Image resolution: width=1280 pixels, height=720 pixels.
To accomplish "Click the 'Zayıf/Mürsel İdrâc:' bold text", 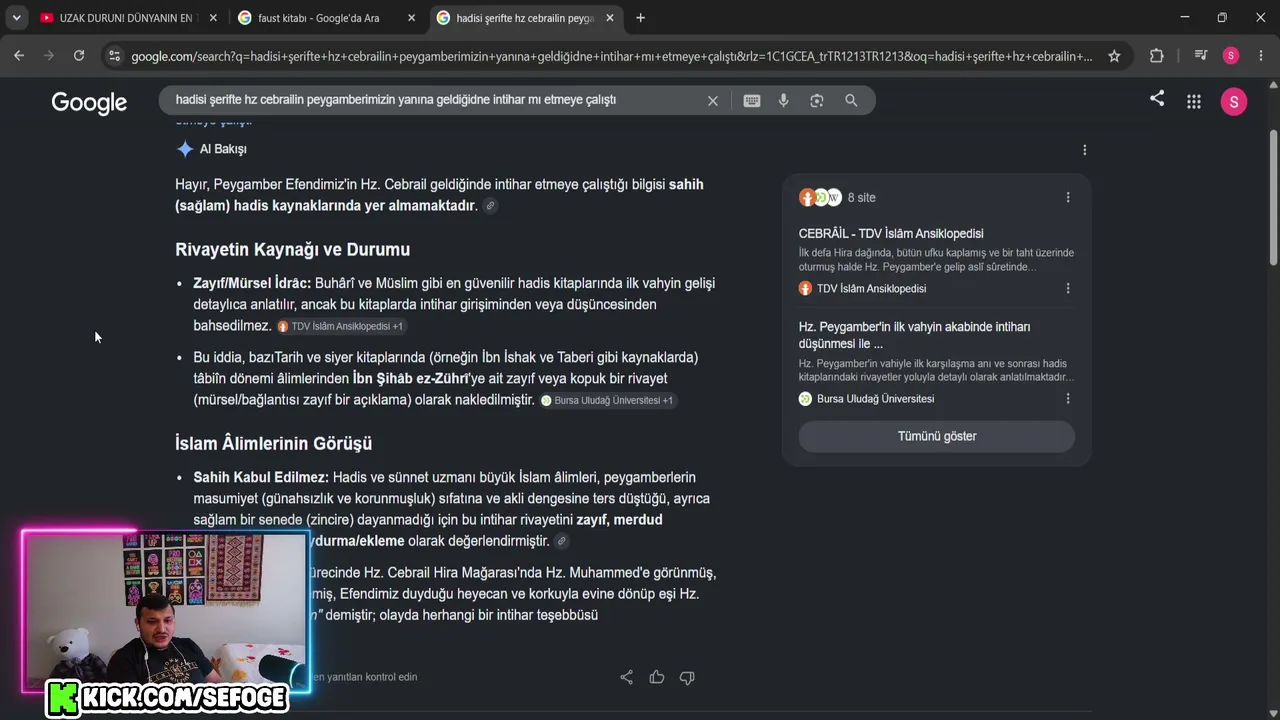I will coord(252,284).
